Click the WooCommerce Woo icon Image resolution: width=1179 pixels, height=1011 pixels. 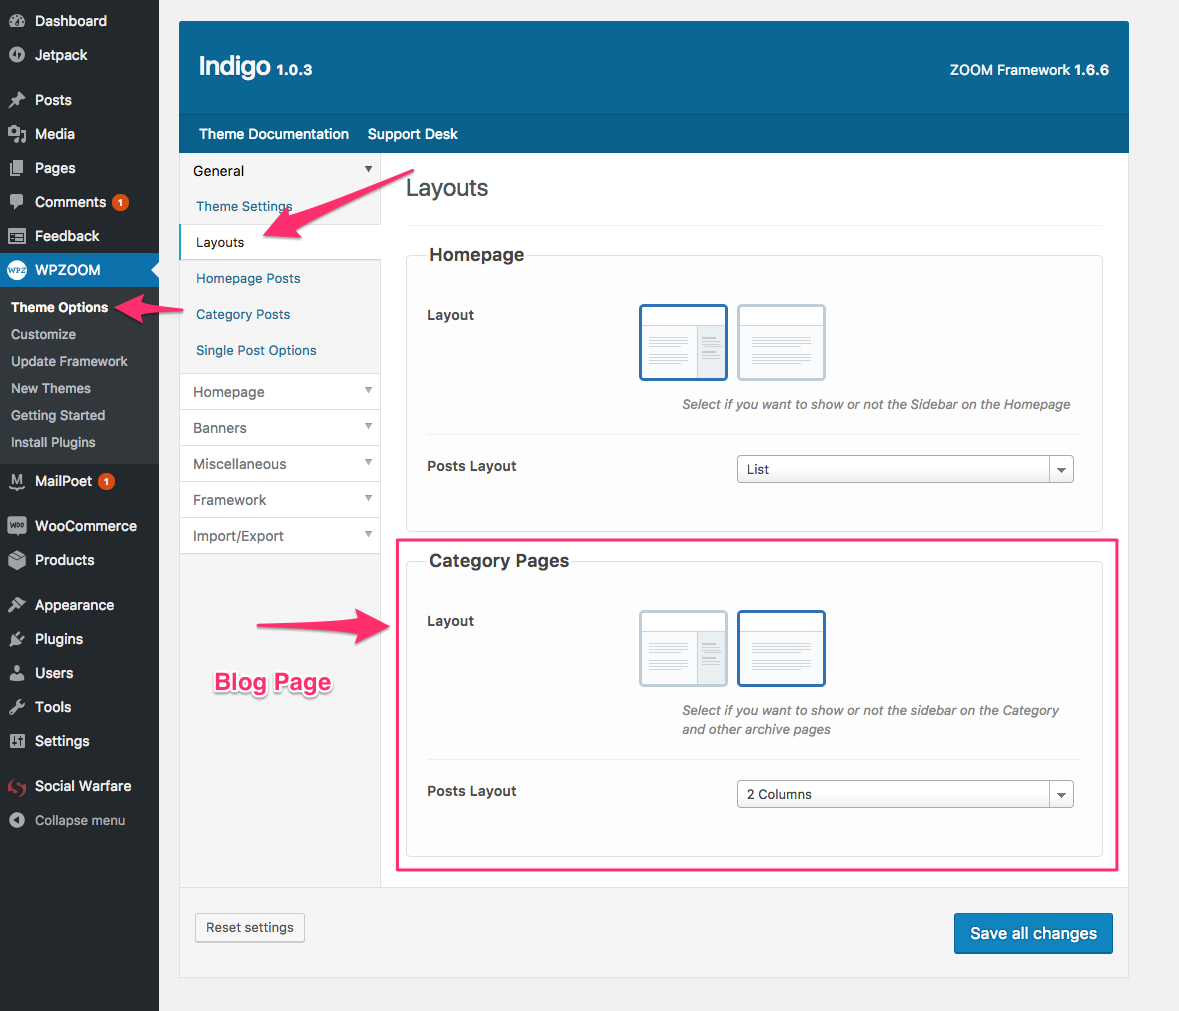[17, 525]
